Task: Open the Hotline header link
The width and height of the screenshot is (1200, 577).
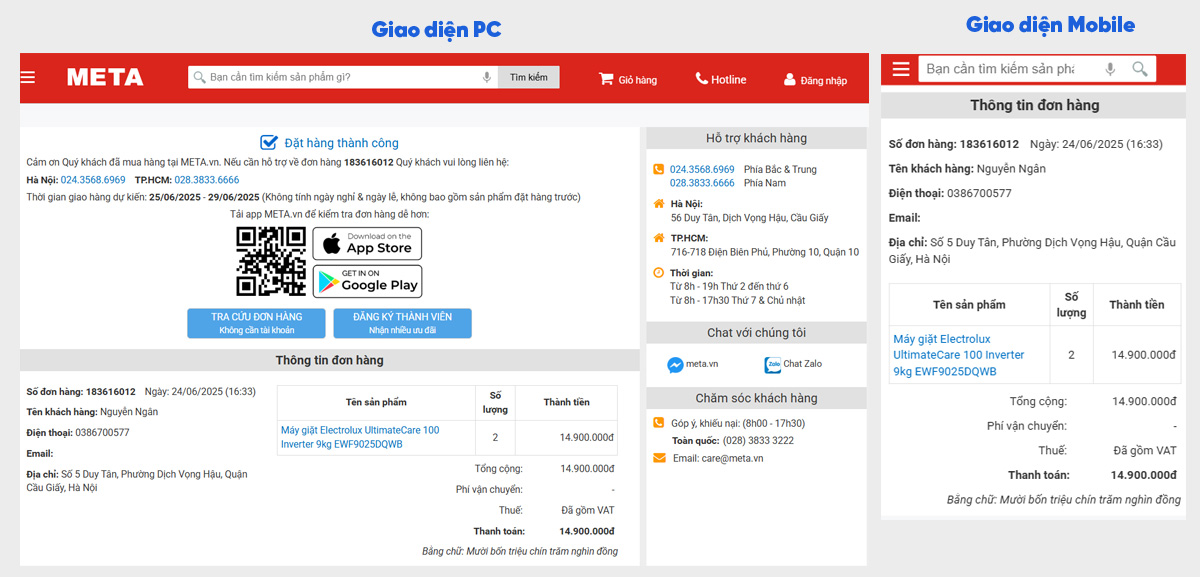Action: [721, 79]
